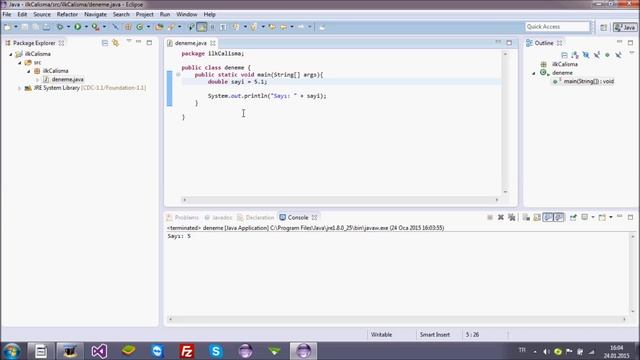Open the Navigate menu
The image size is (640, 360).
95,14
